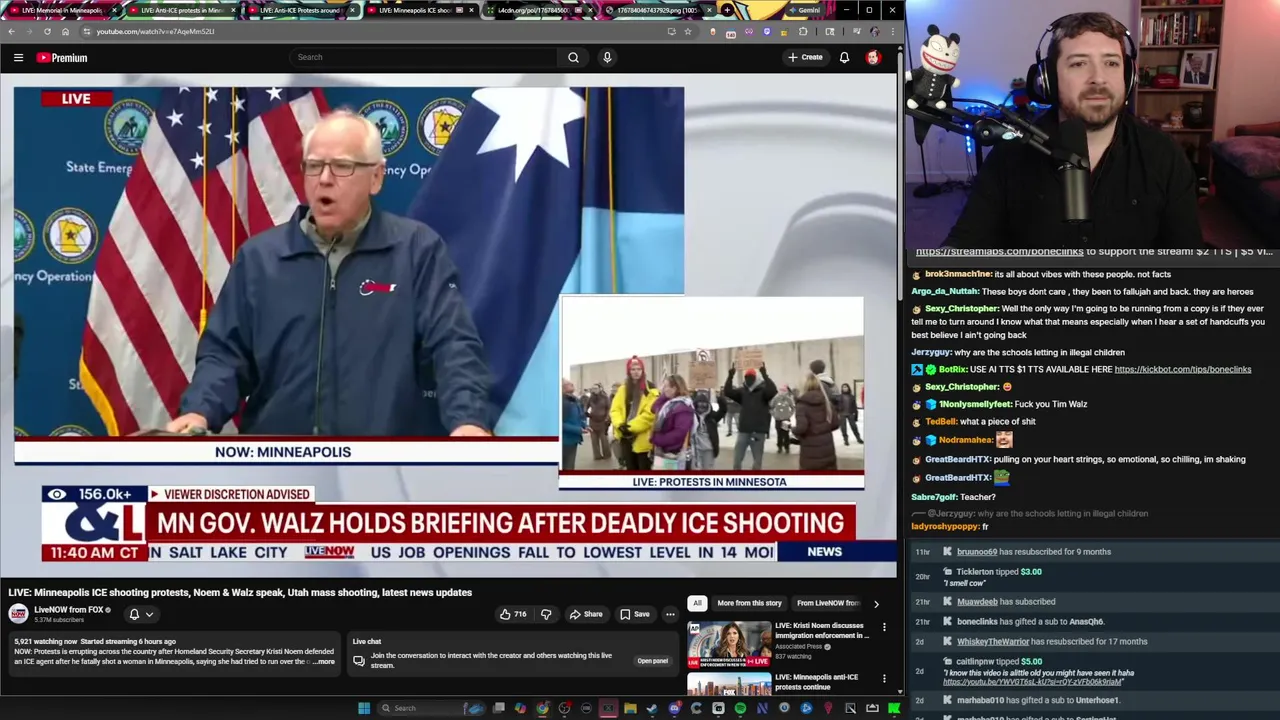Image resolution: width=1280 pixels, height=720 pixels.
Task: Open options for Minneapolis anti-ICE protests video
Action: coord(884,679)
